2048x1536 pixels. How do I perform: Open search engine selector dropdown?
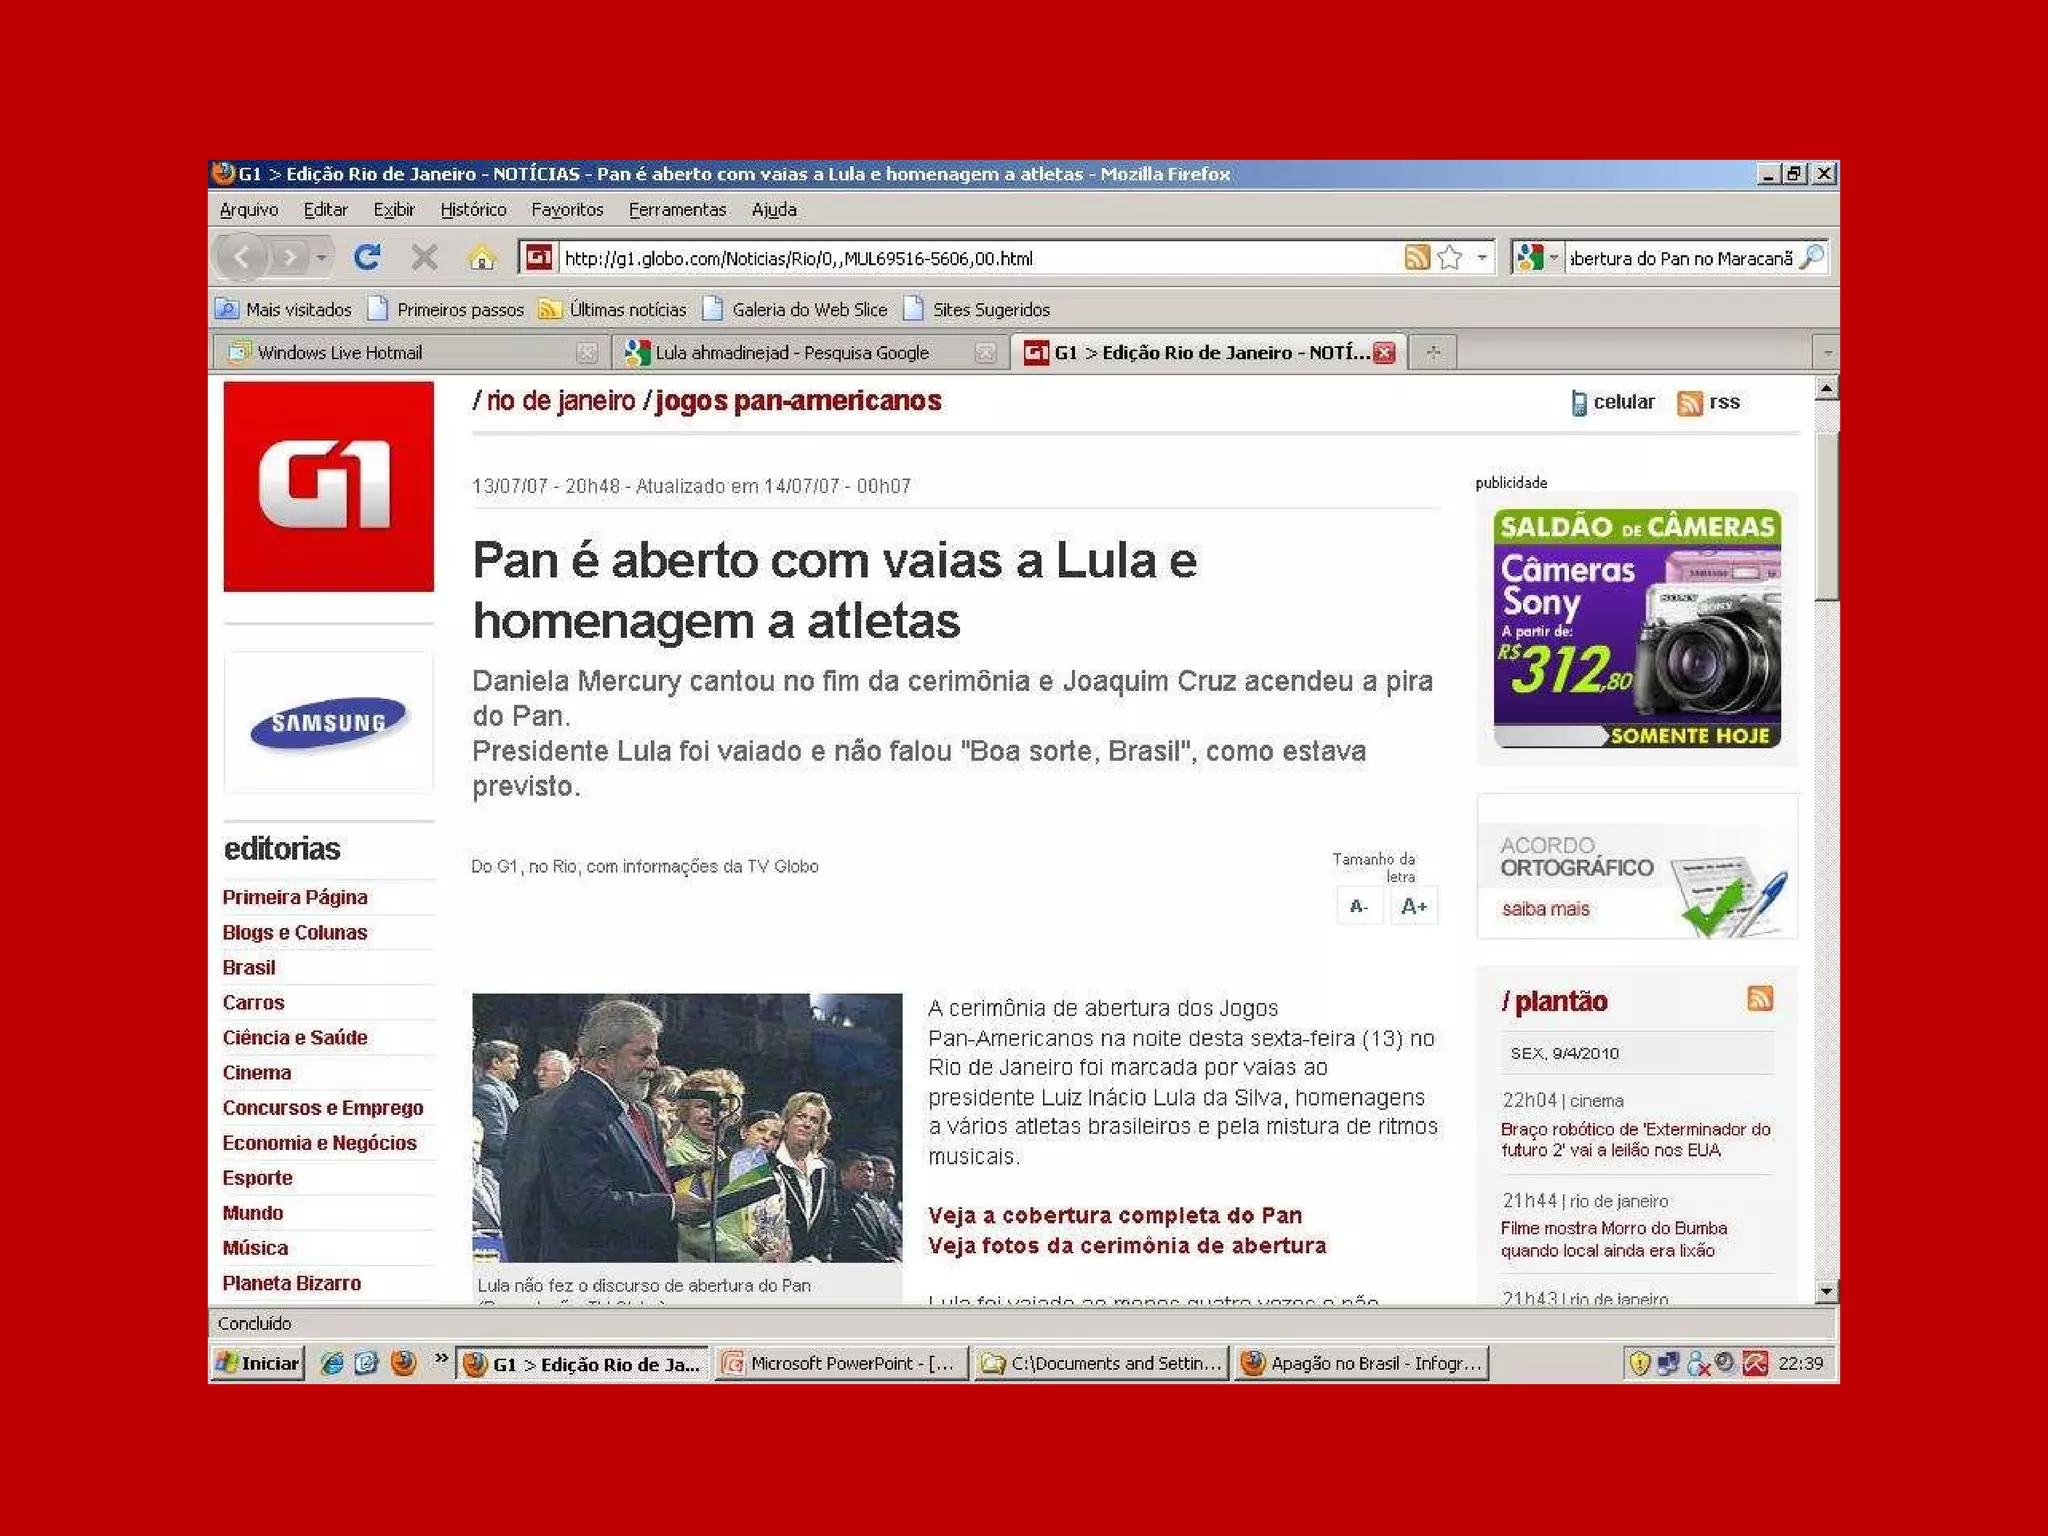(x=1554, y=258)
